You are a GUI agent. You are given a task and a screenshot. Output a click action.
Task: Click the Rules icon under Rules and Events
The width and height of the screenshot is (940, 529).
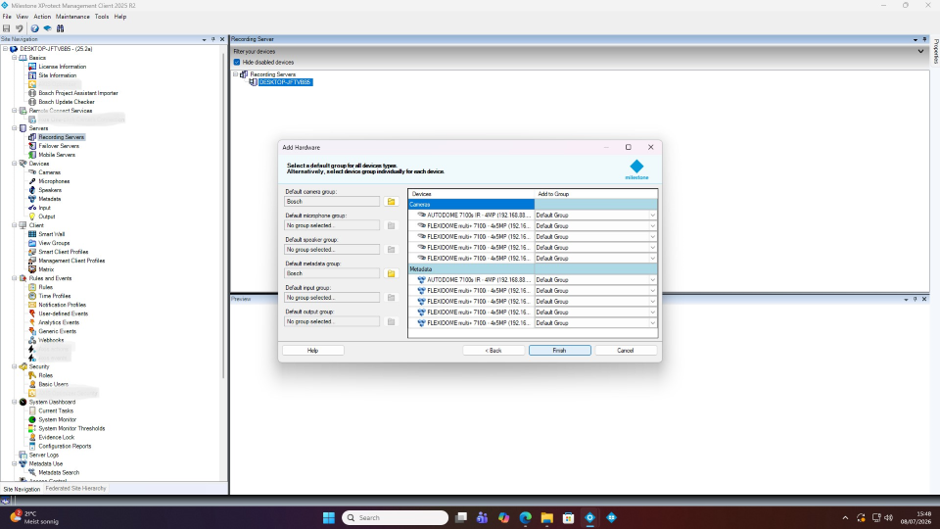[32, 287]
